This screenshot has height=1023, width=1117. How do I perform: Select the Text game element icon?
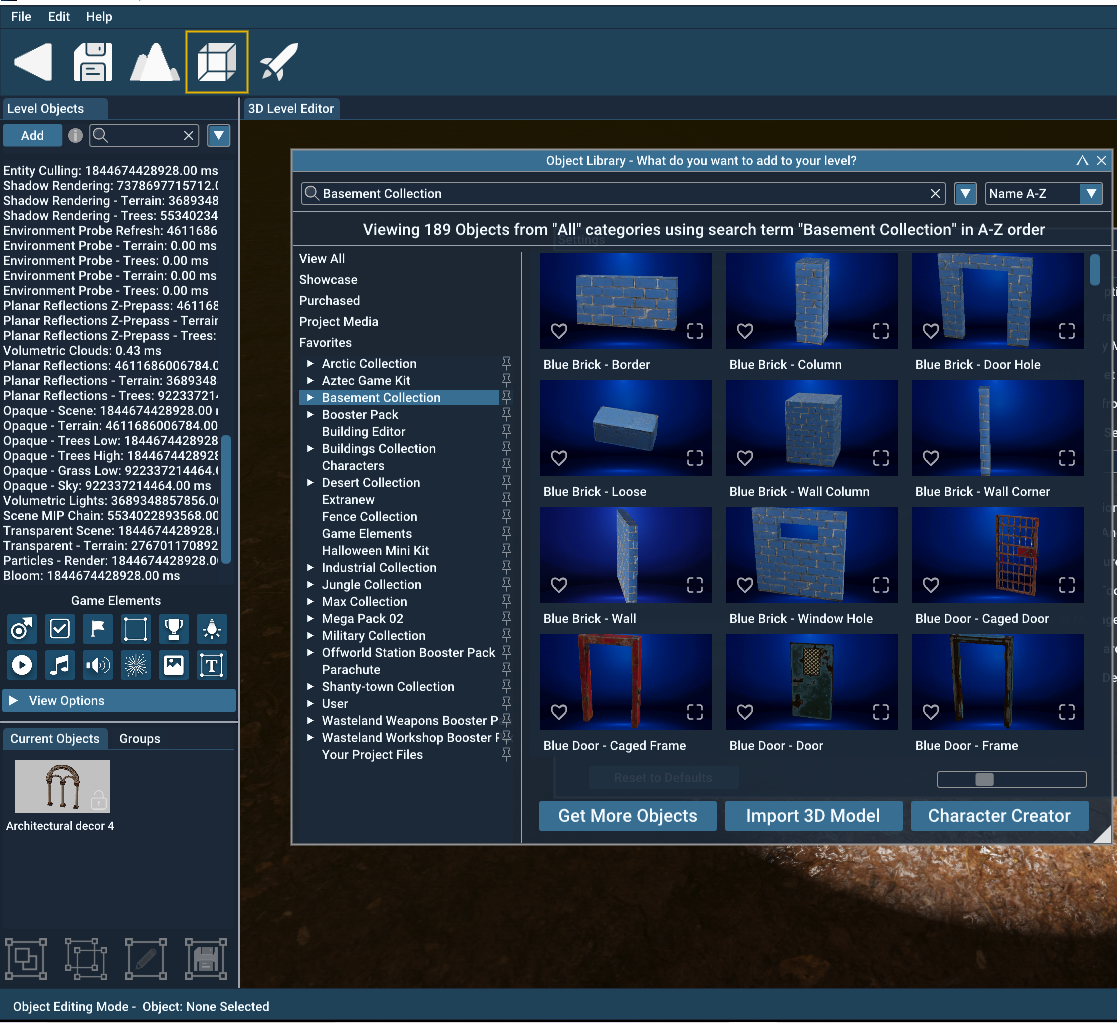[211, 664]
